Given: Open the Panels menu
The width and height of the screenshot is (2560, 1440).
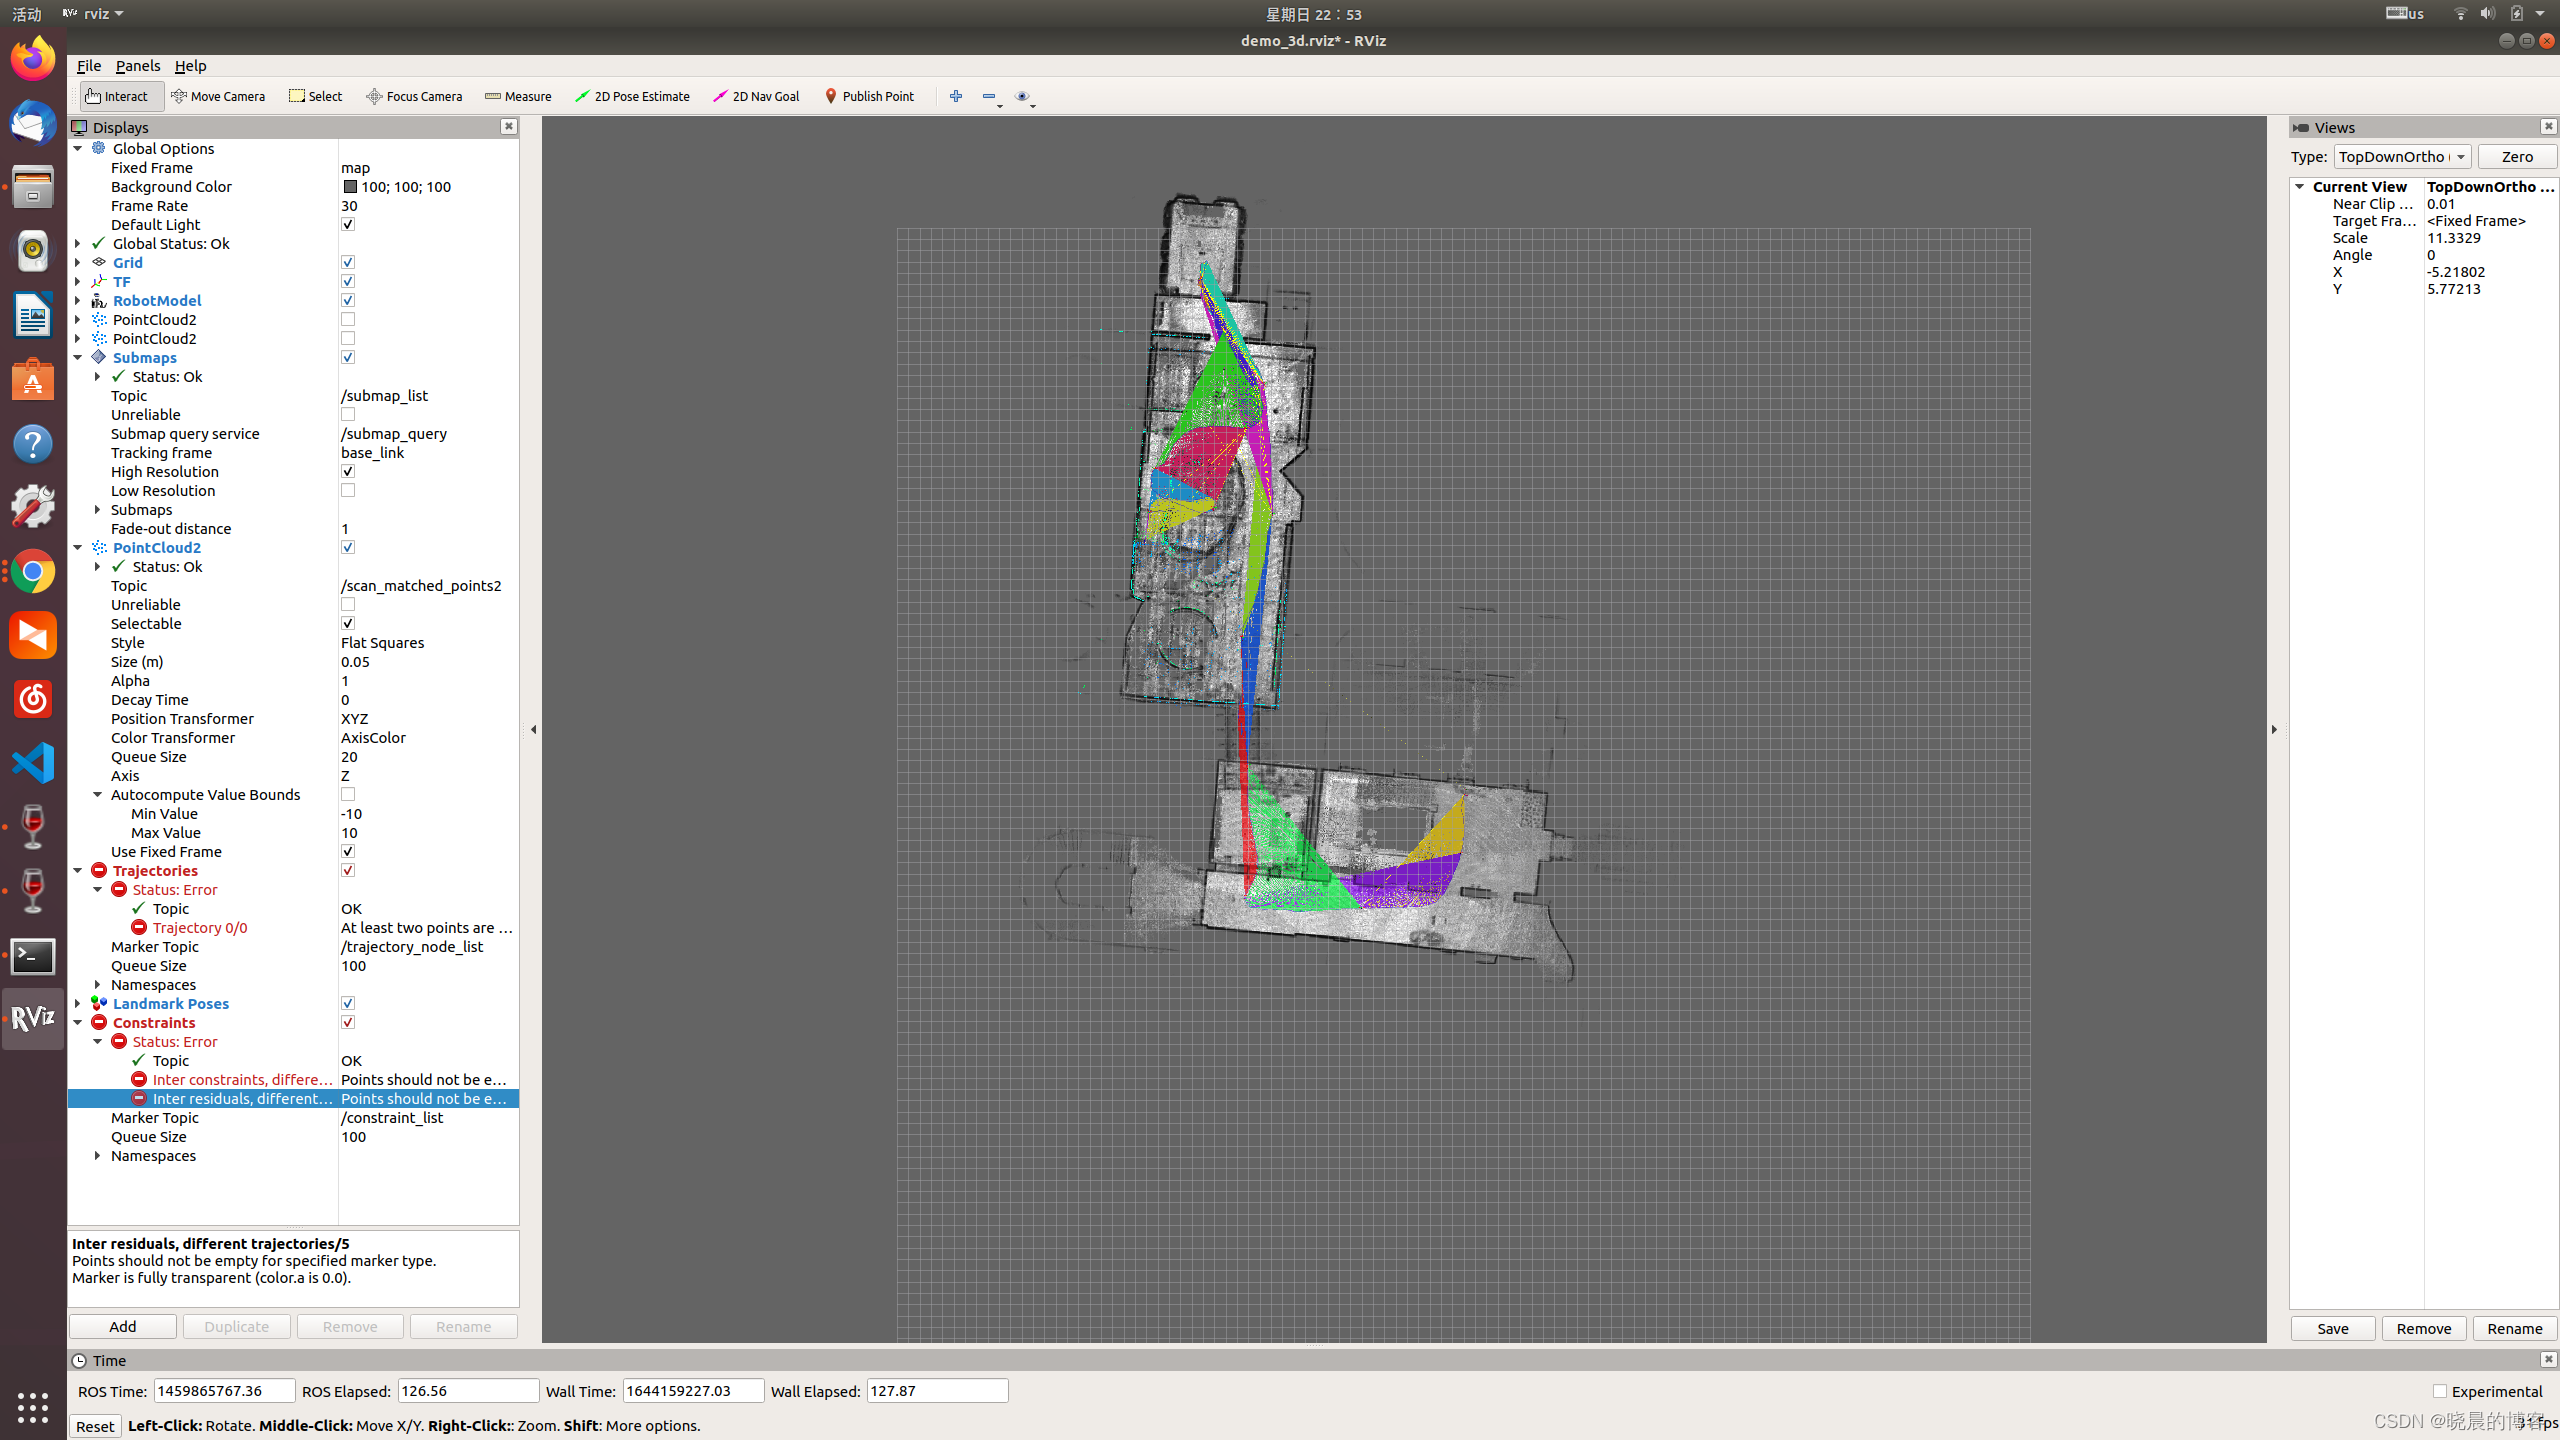Looking at the screenshot, I should click(x=137, y=66).
